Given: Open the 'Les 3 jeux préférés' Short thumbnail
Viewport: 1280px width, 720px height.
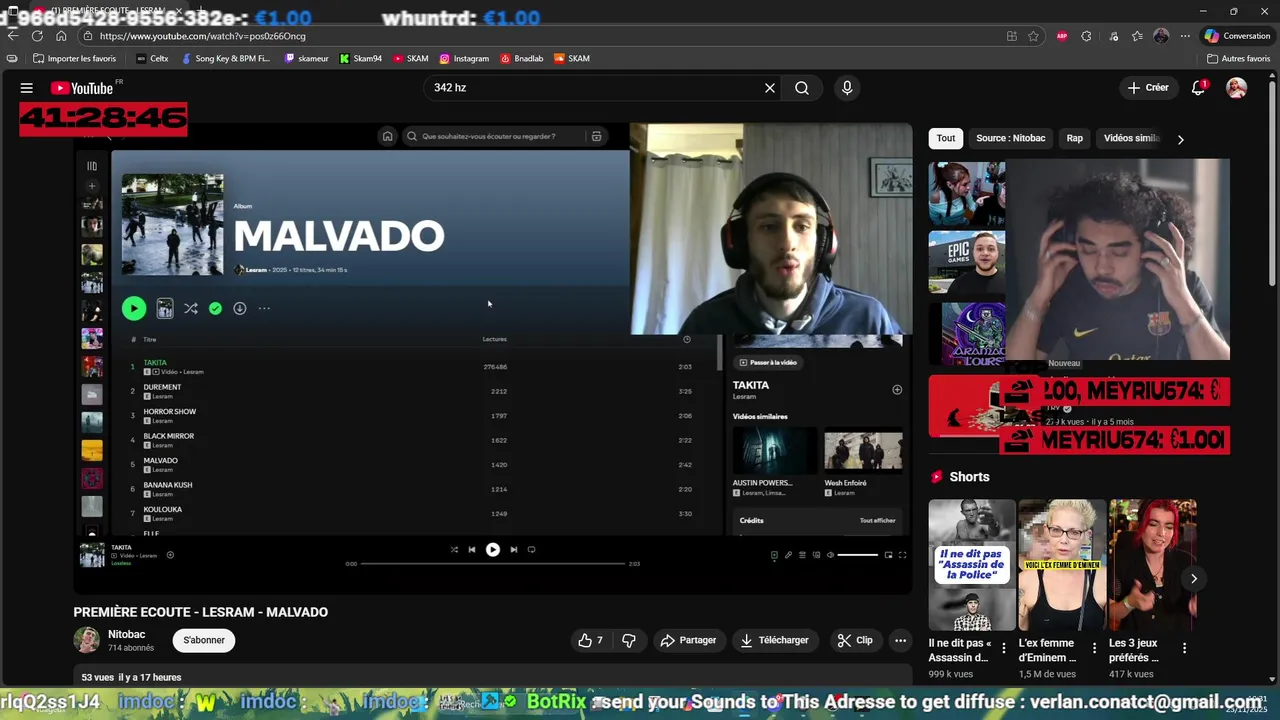Looking at the screenshot, I should (x=1152, y=565).
